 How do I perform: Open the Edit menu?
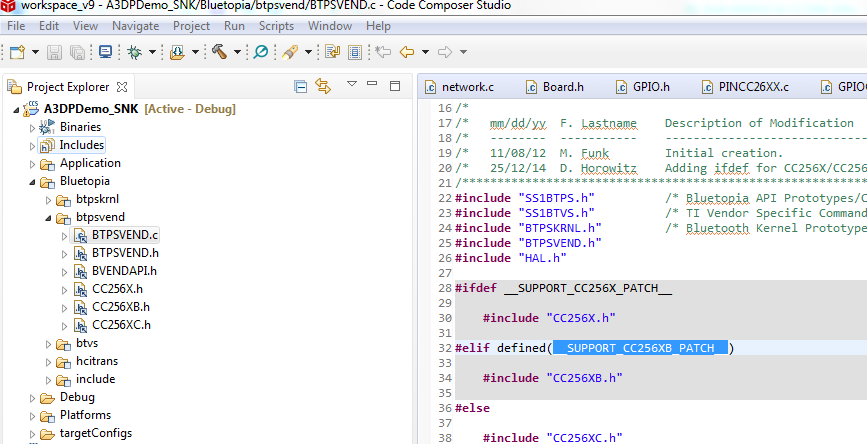point(49,26)
